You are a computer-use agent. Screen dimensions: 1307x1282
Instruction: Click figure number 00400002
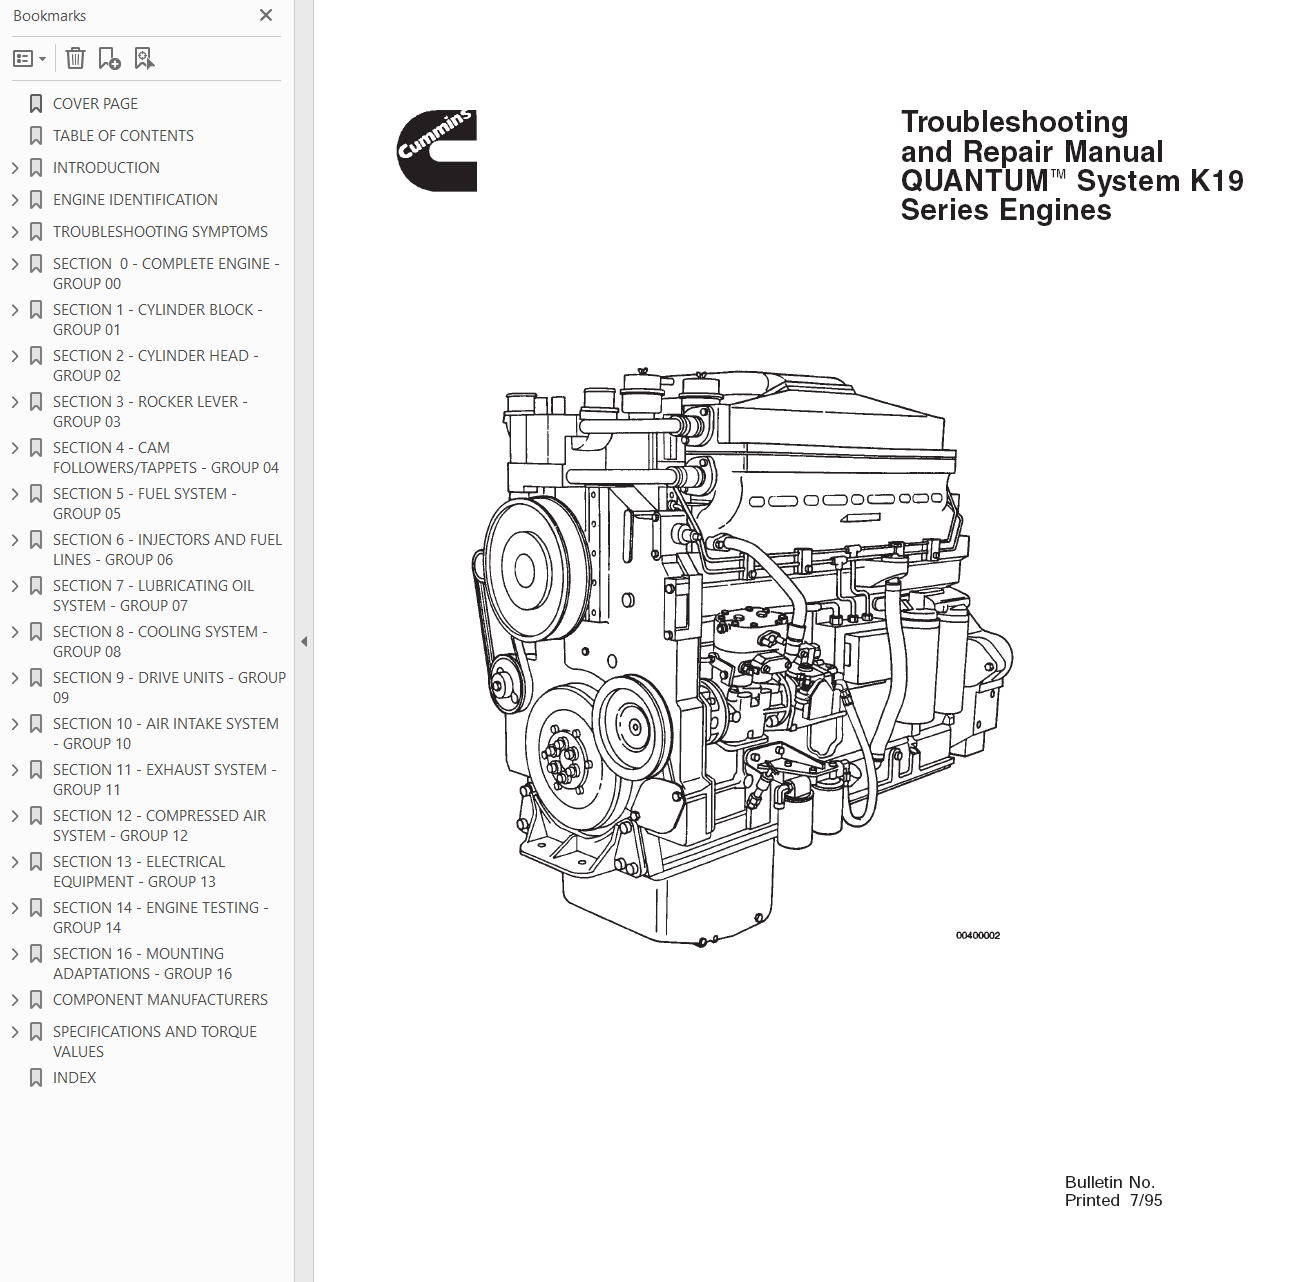[x=978, y=936]
